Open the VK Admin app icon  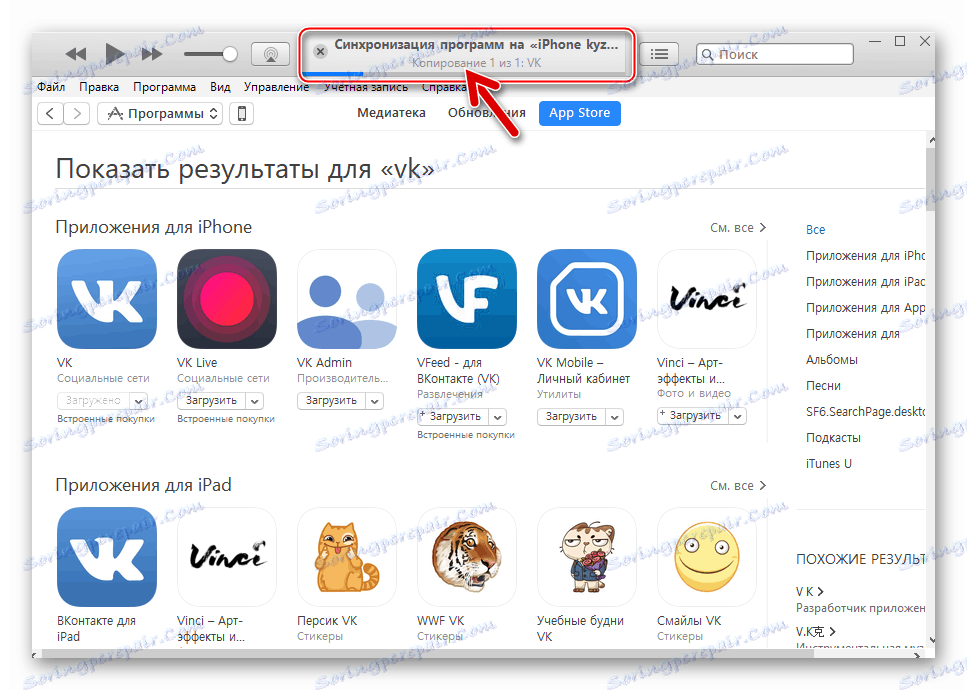click(347, 299)
